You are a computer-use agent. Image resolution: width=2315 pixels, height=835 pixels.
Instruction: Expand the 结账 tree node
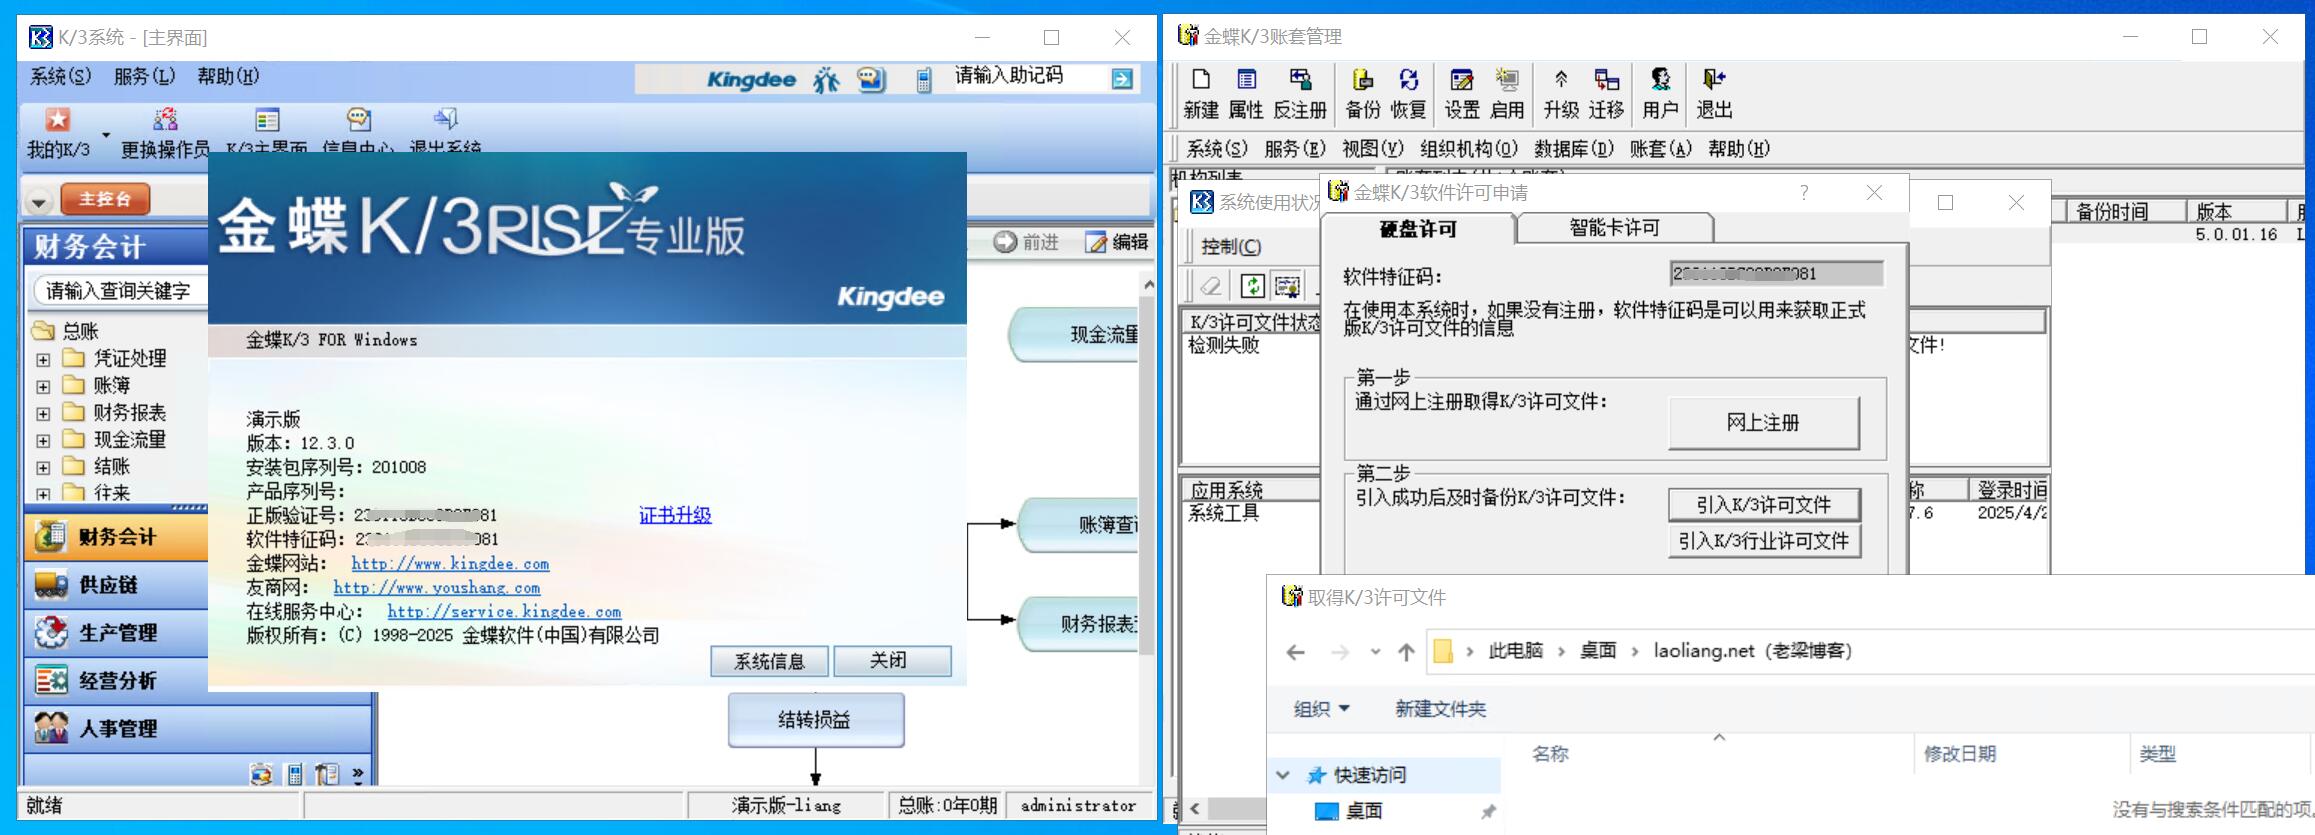pos(43,467)
